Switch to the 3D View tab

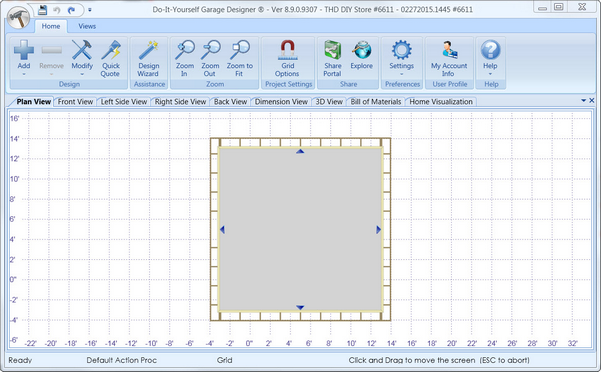point(329,102)
